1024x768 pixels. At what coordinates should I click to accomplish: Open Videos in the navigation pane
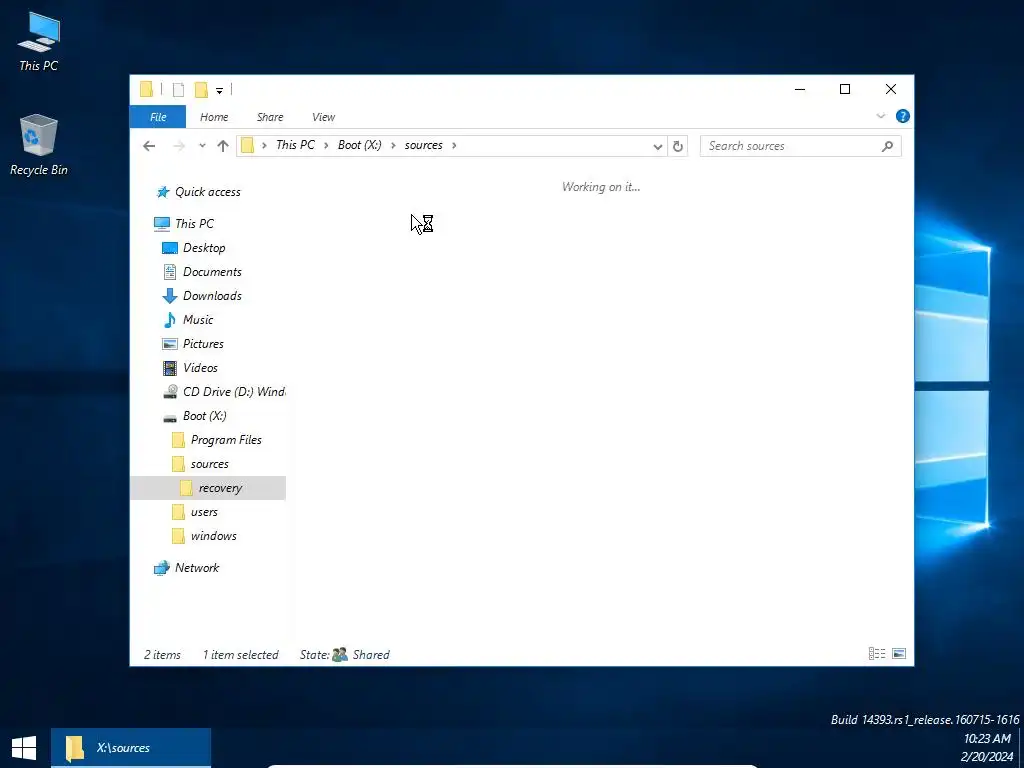click(200, 368)
